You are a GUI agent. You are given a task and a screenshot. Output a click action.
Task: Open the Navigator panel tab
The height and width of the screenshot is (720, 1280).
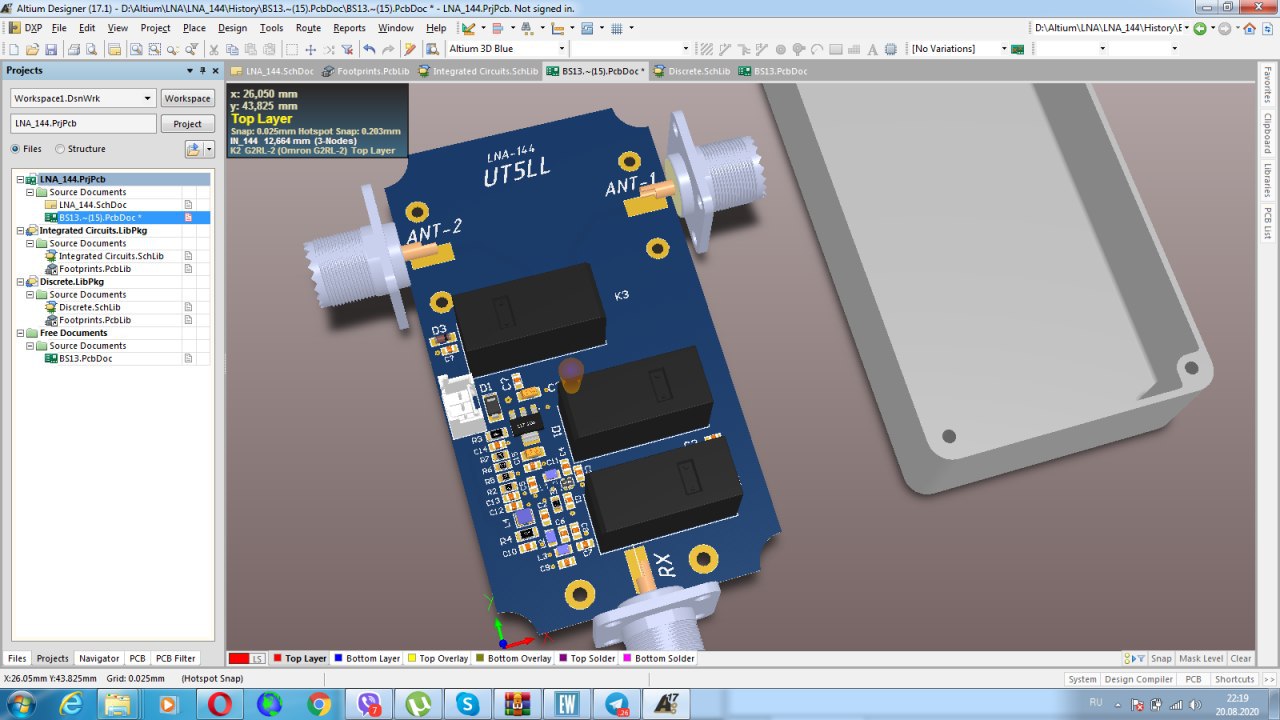pos(99,658)
